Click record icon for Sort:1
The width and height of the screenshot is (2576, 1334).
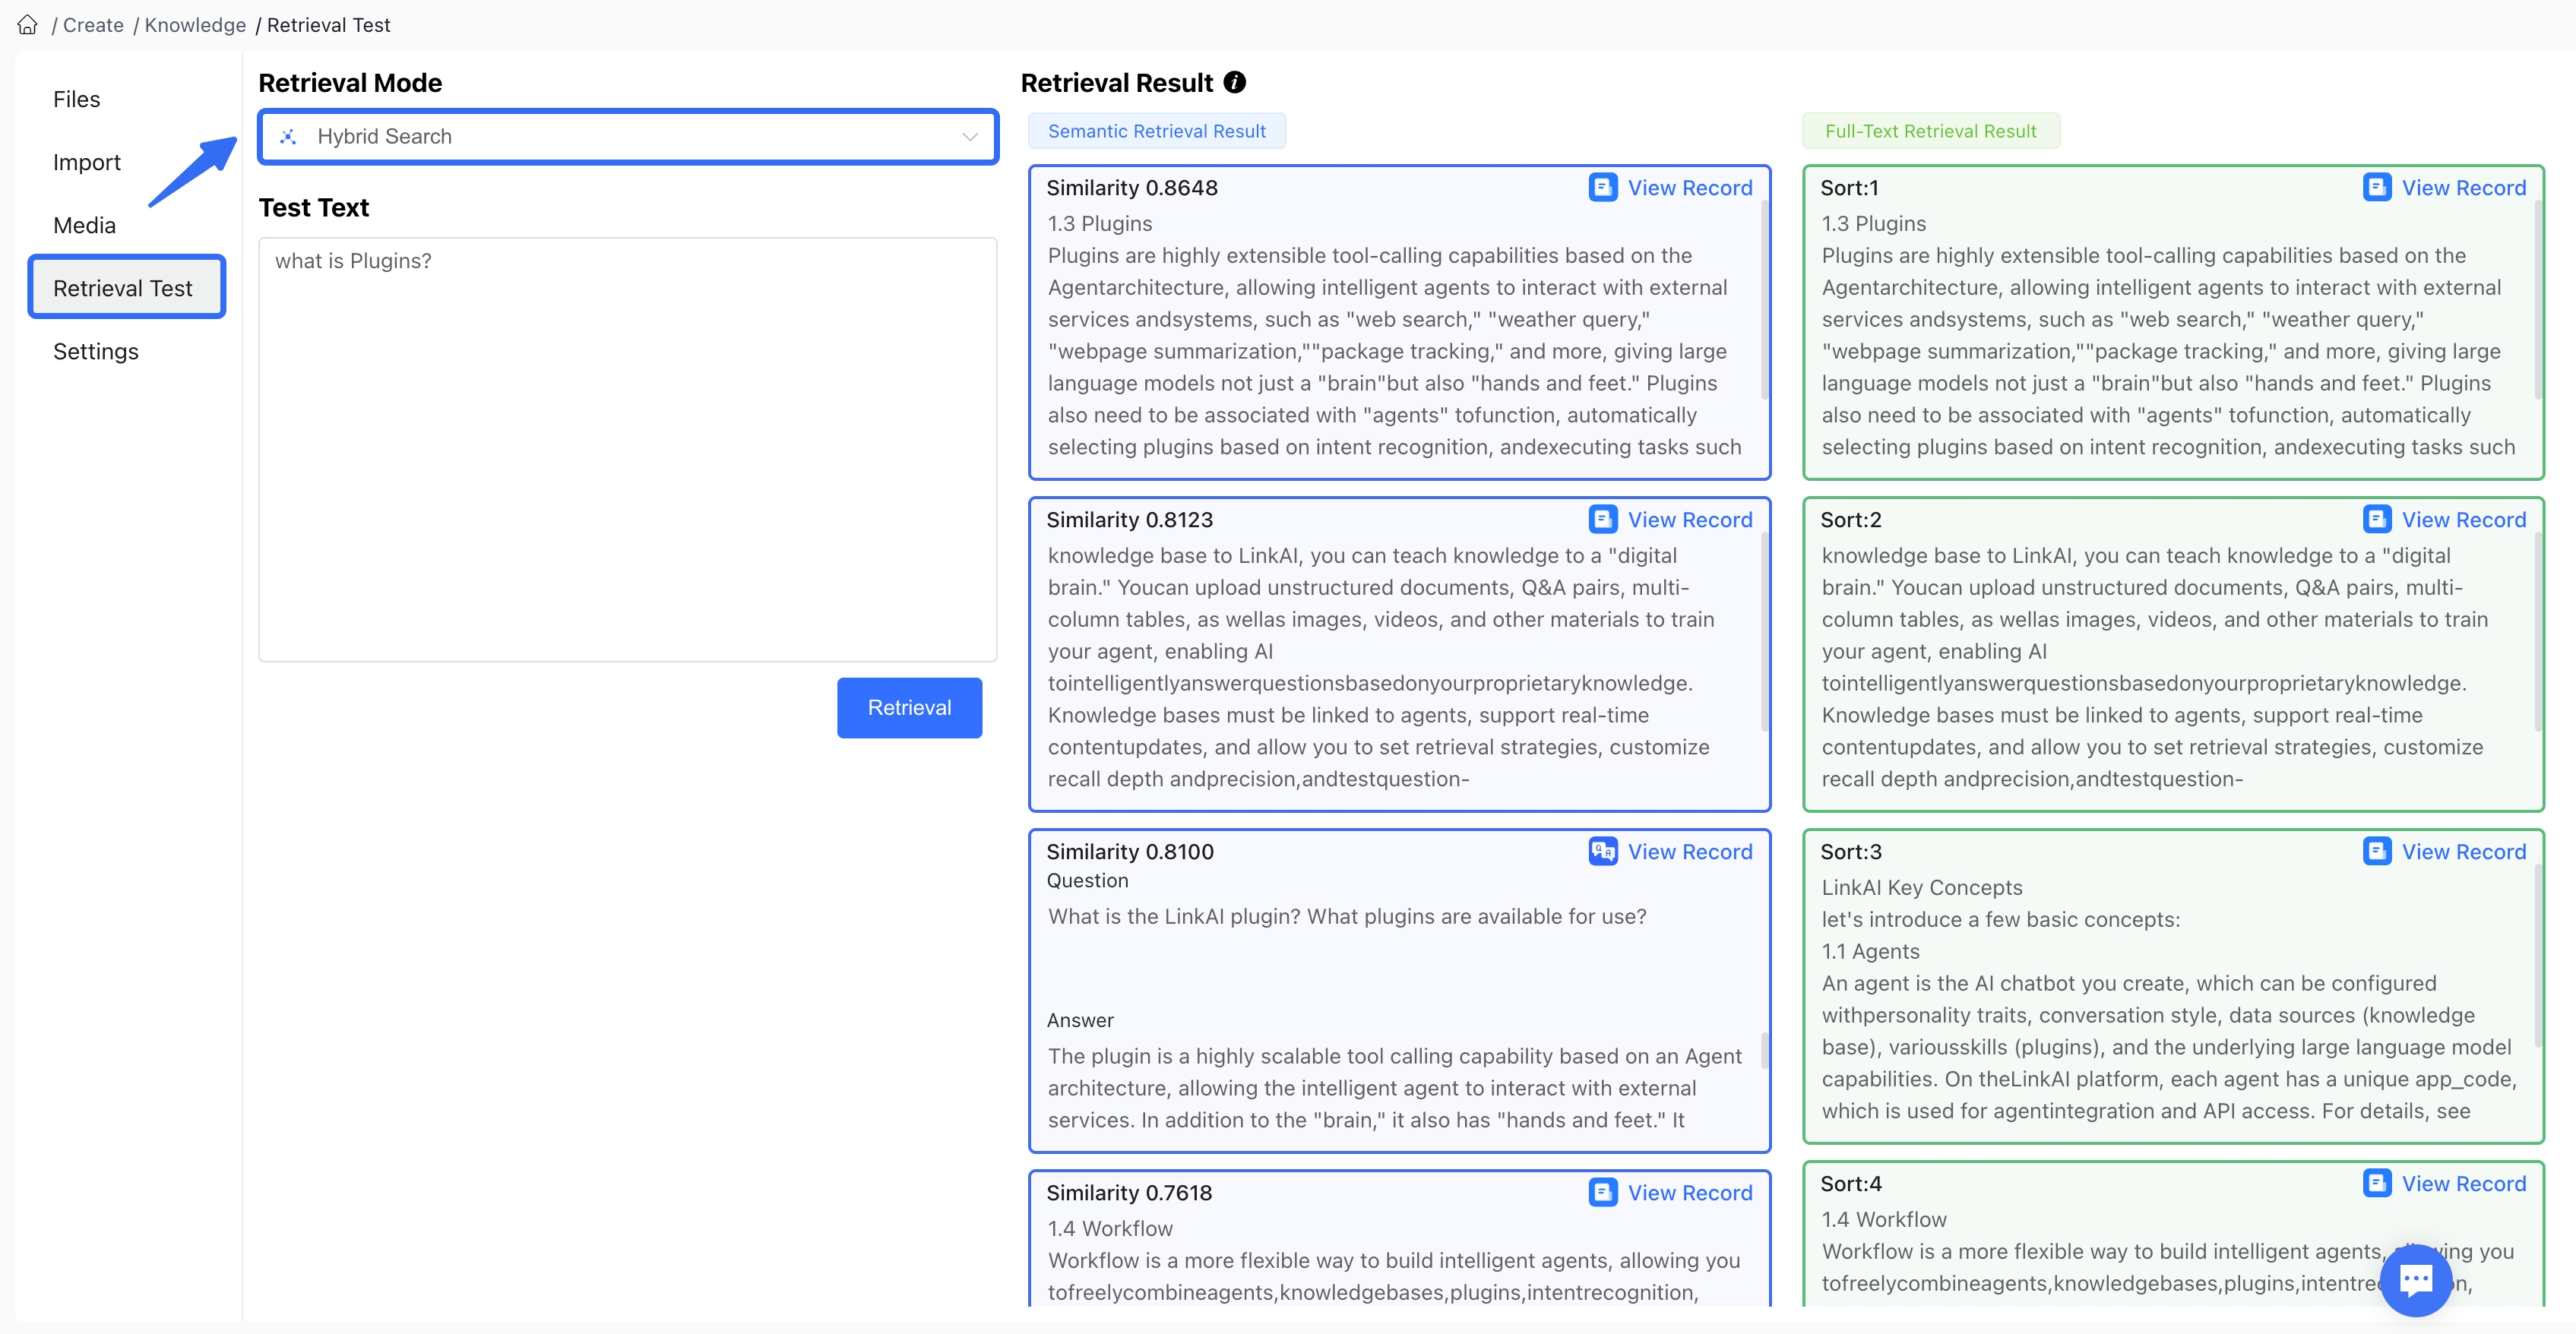[2377, 188]
